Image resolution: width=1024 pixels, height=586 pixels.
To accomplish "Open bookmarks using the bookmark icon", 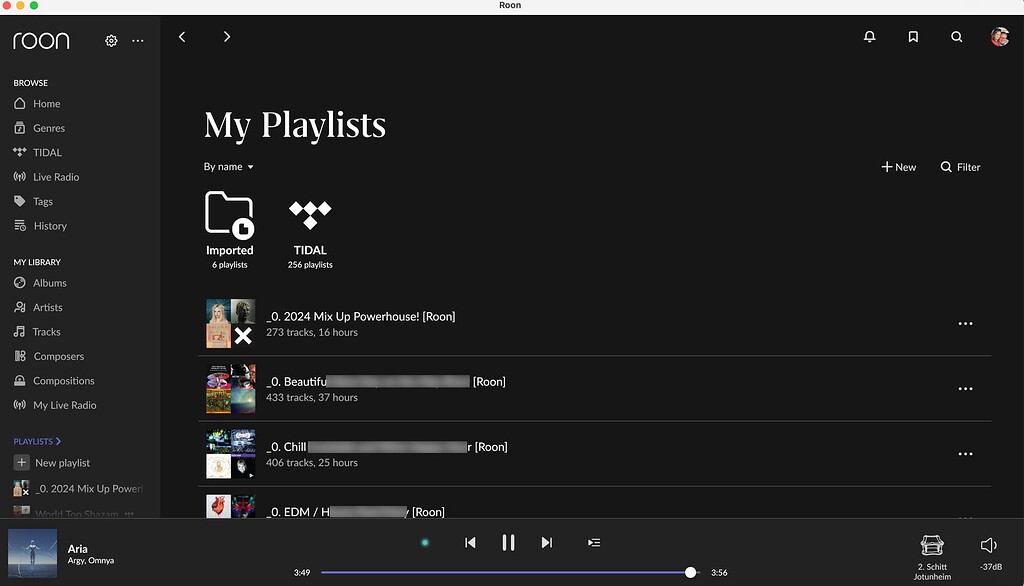I will click(912, 36).
